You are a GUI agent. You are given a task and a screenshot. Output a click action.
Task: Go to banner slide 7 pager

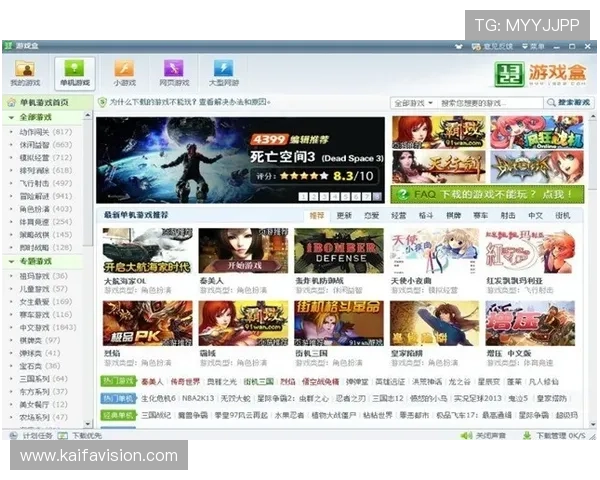click(x=367, y=196)
